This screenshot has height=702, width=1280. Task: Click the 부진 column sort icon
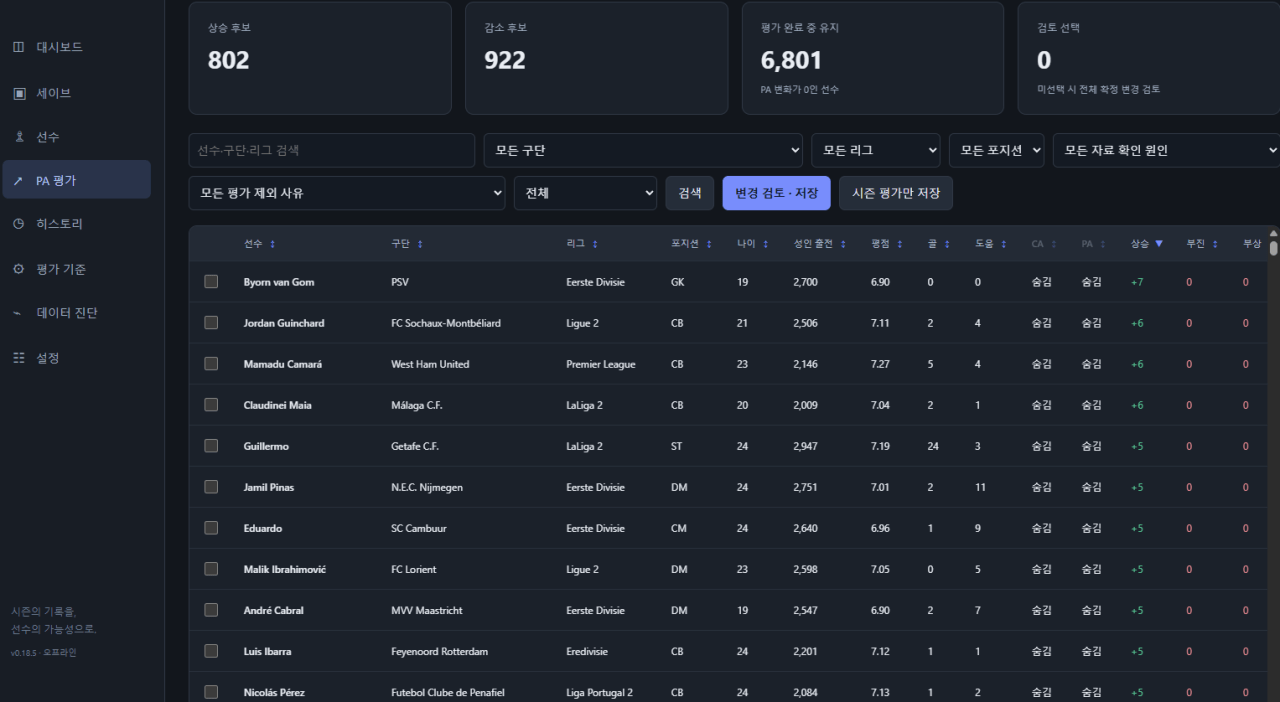[1215, 244]
